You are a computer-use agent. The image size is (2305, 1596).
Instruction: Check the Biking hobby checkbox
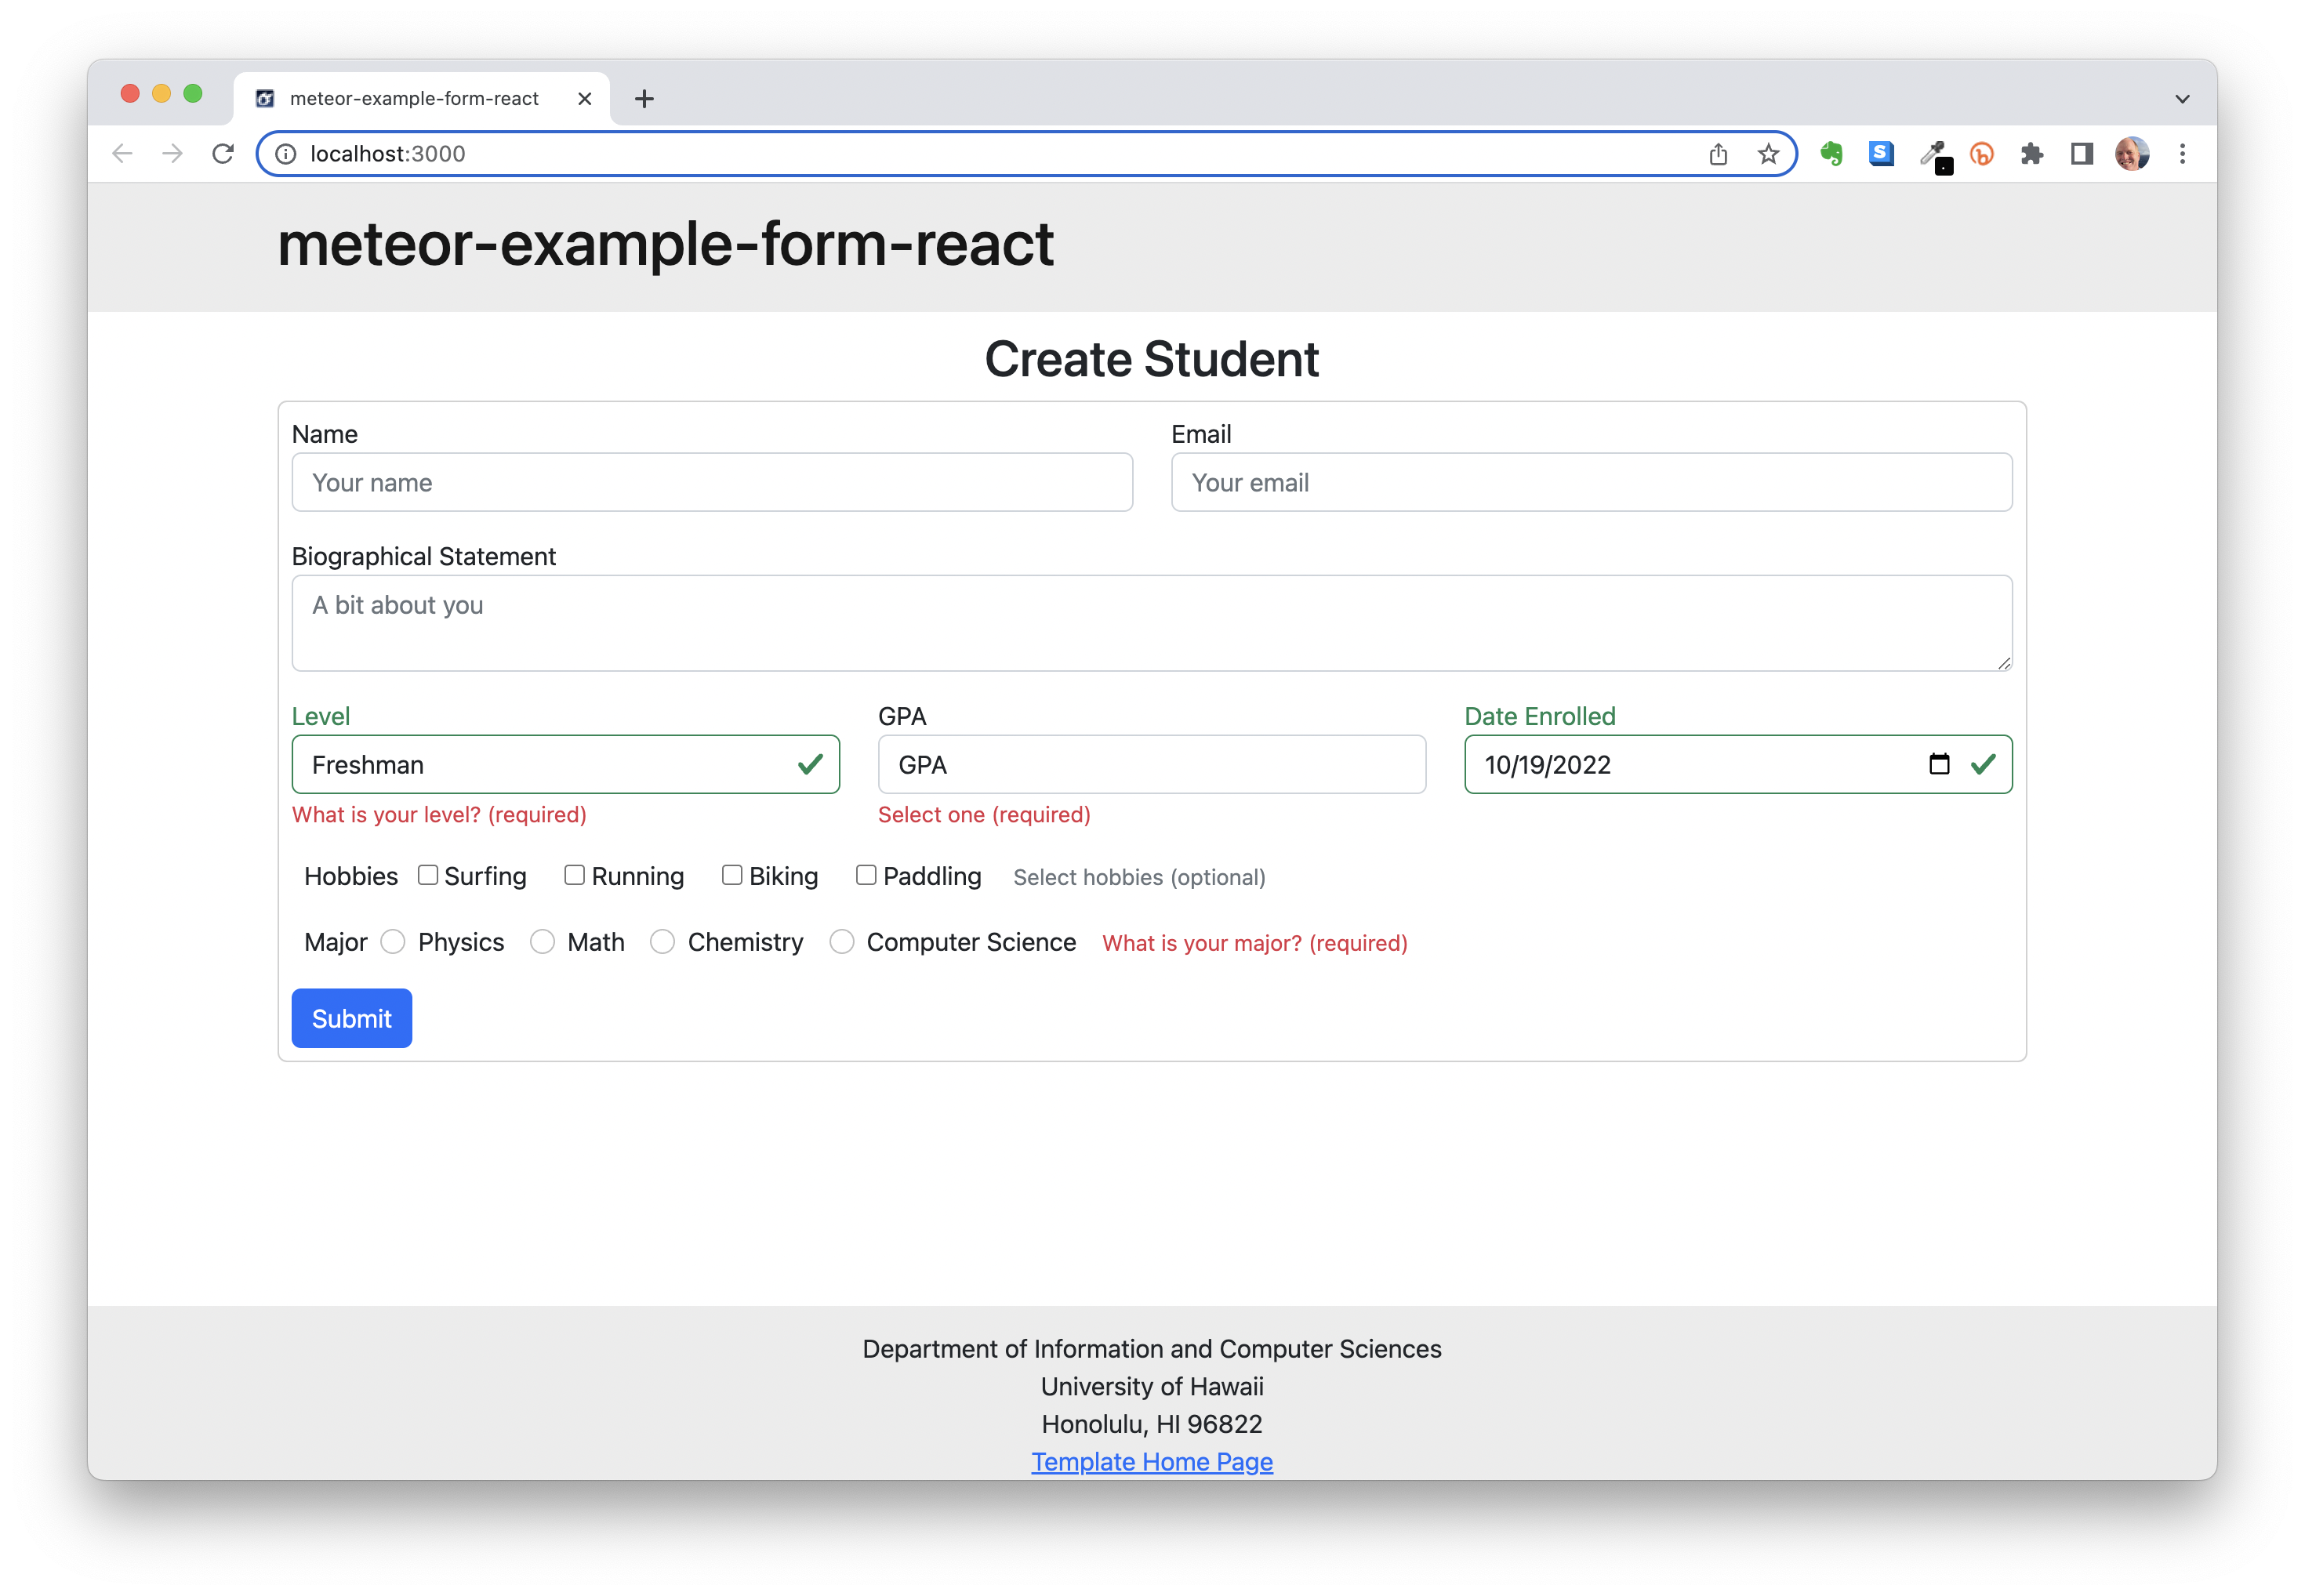pyautogui.click(x=732, y=875)
